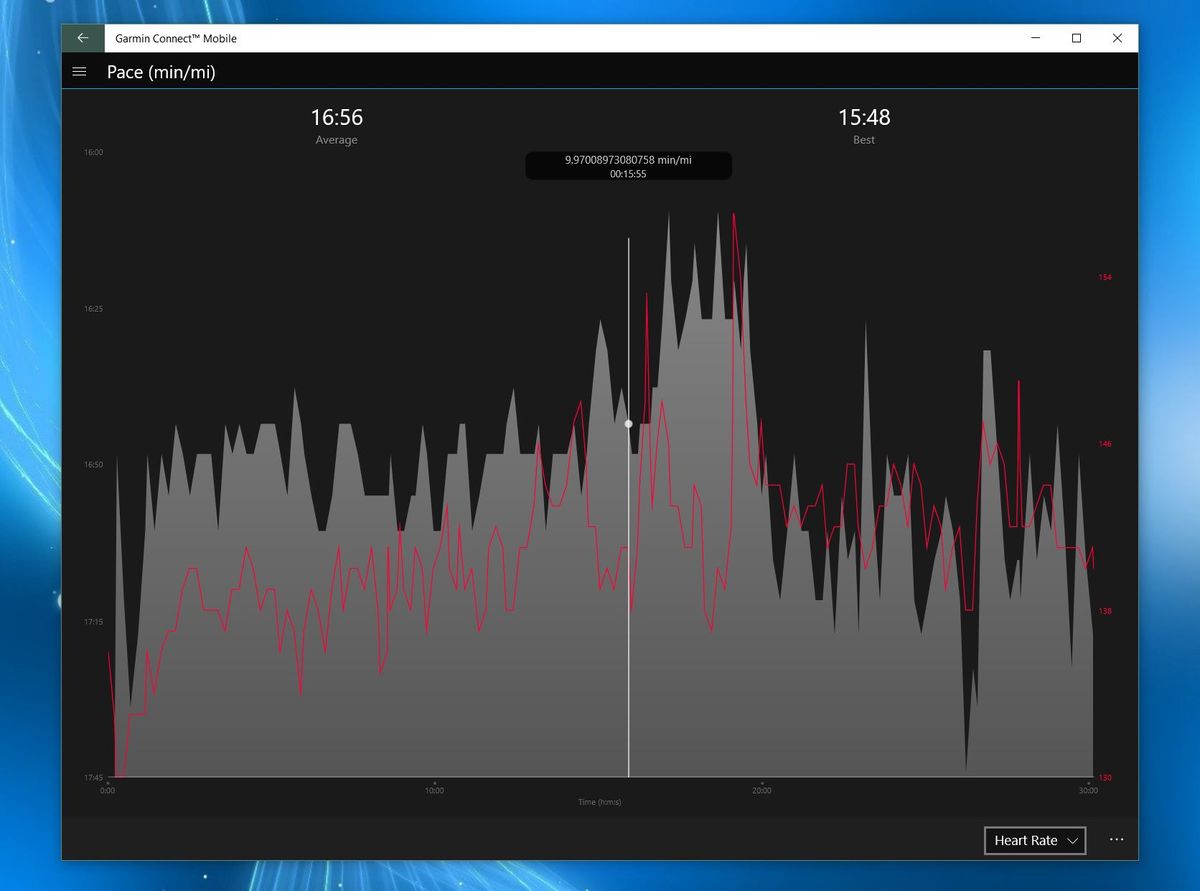Click the 30:00 time axis label
The image size is (1200, 891).
(x=1088, y=789)
